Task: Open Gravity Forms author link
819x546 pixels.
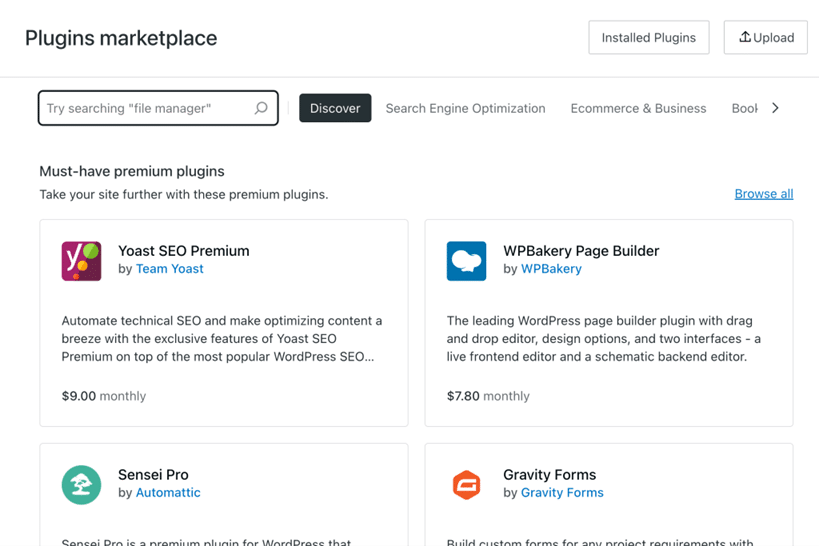Action: coord(562,492)
